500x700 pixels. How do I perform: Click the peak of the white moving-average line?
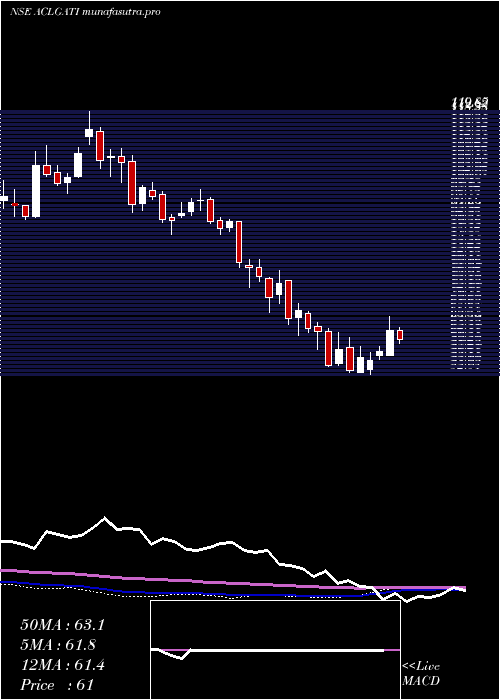tap(105, 518)
